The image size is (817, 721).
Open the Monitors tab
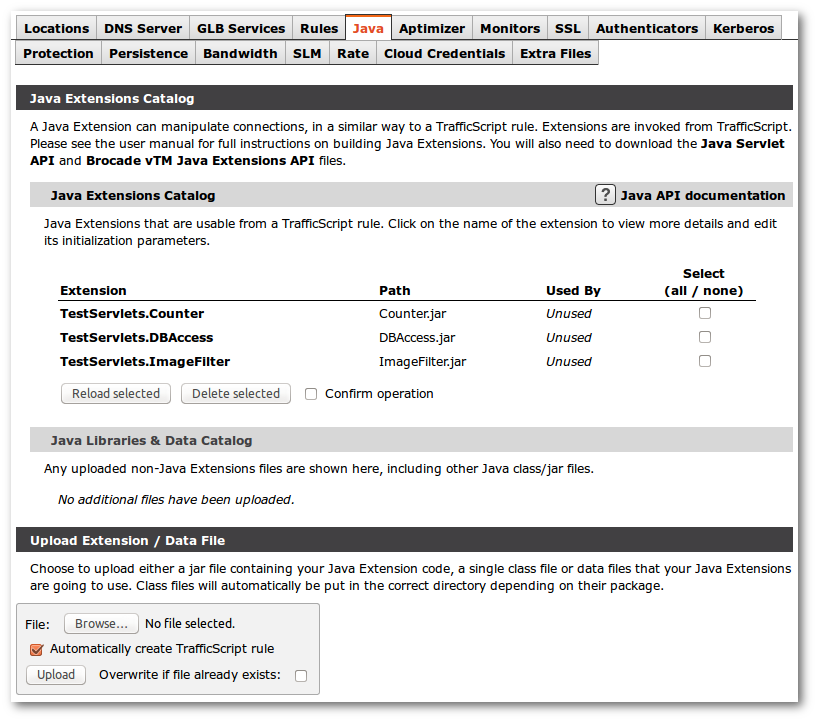(510, 28)
